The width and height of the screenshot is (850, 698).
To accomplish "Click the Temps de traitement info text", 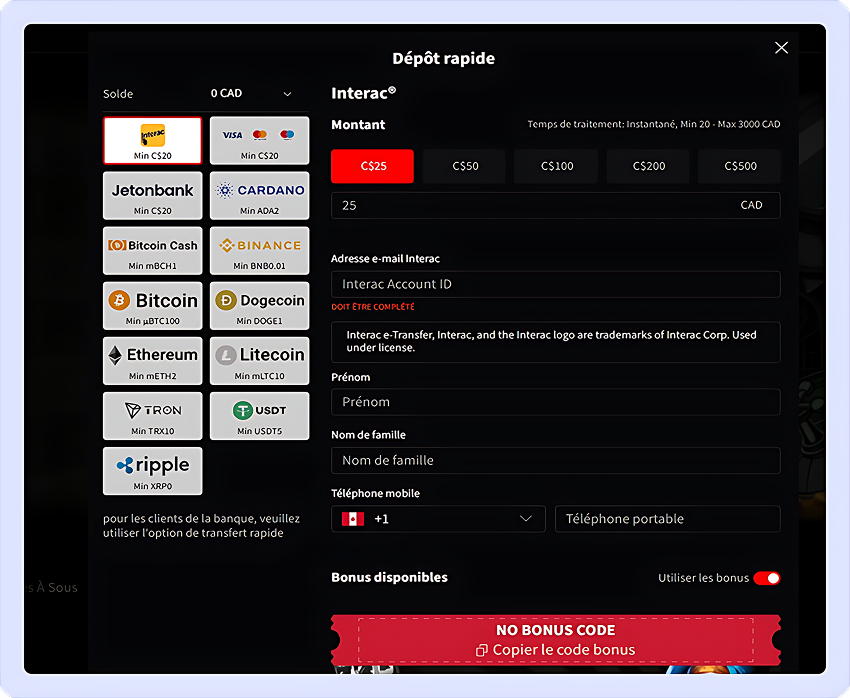I will tap(654, 124).
